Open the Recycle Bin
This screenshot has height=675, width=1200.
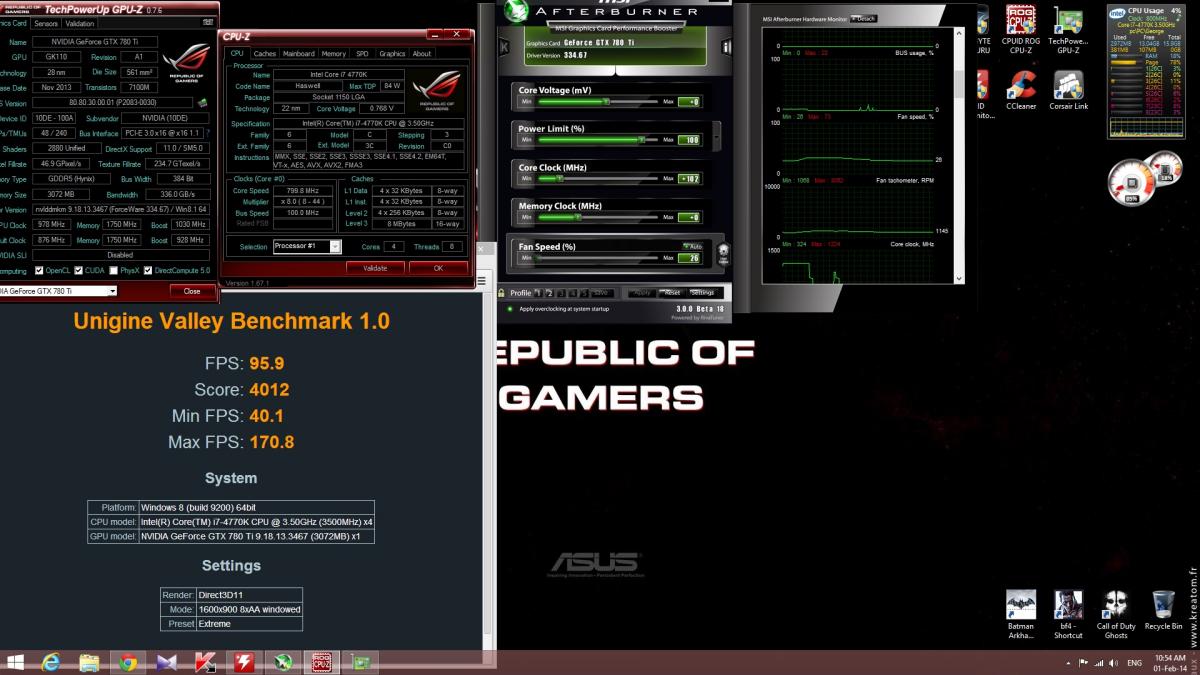coord(1163,611)
